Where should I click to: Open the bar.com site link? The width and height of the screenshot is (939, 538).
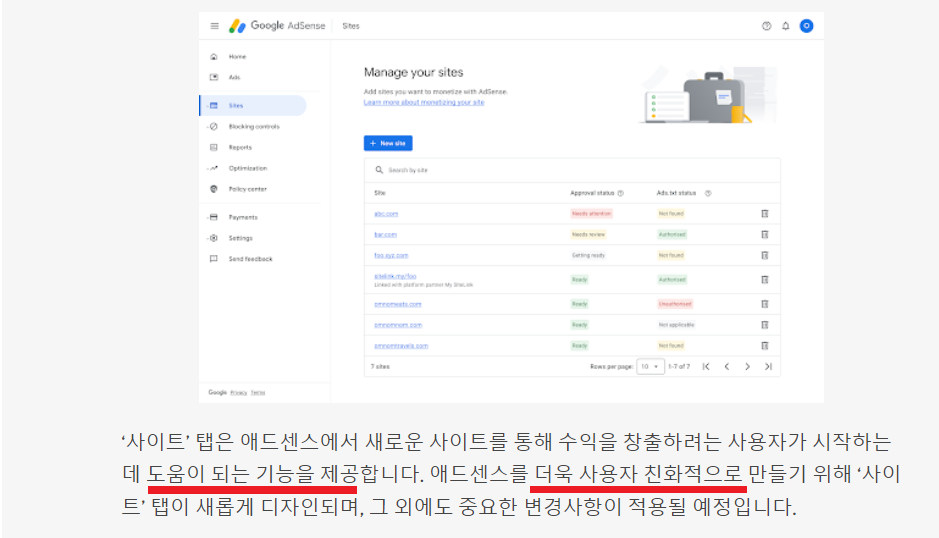(386, 235)
